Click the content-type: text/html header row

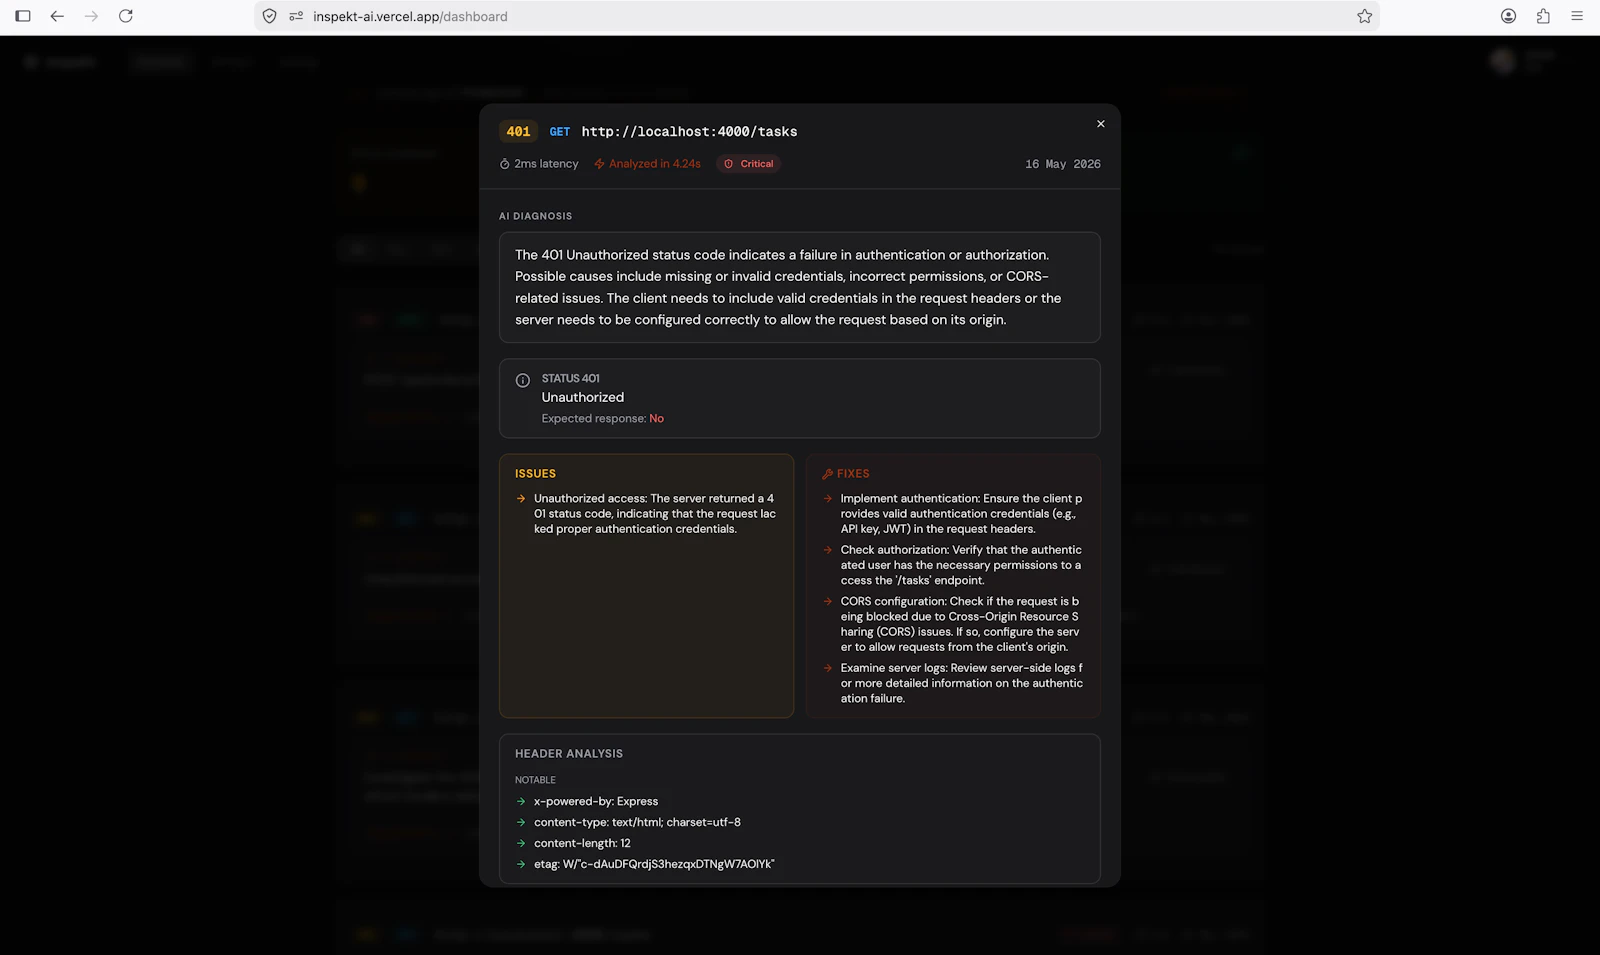pyautogui.click(x=637, y=823)
